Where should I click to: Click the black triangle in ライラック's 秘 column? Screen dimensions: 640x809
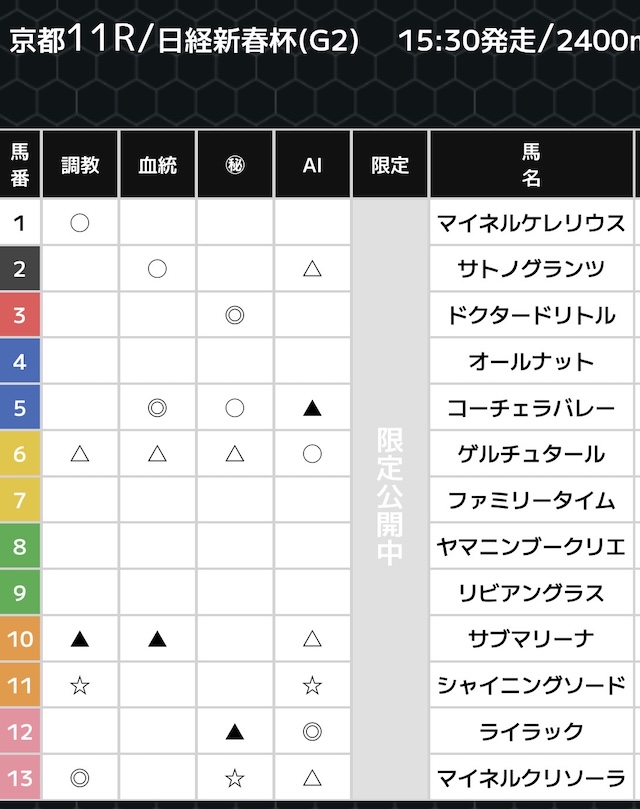(235, 732)
